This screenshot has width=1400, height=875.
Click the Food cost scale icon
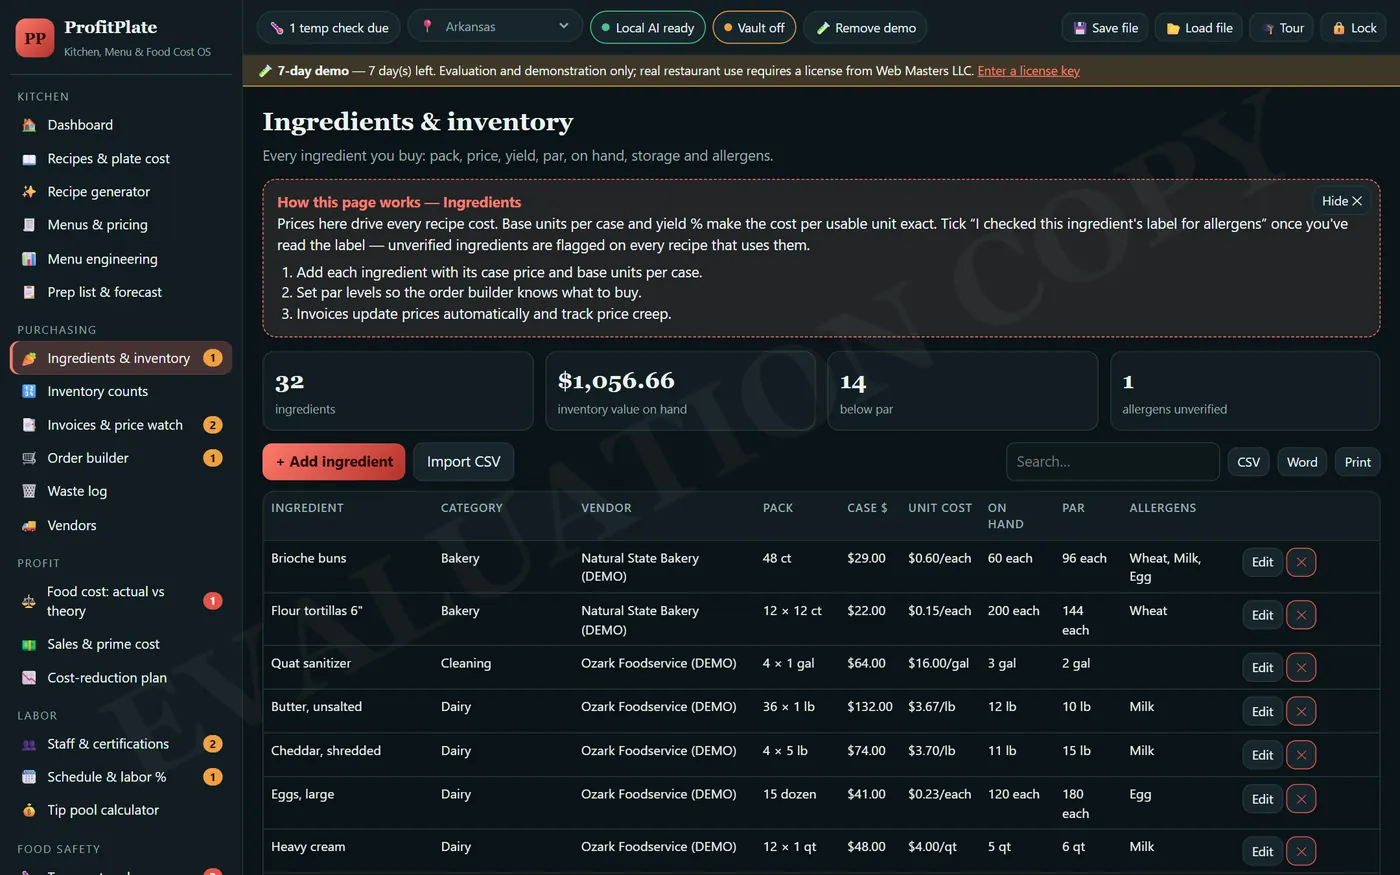[x=29, y=601]
